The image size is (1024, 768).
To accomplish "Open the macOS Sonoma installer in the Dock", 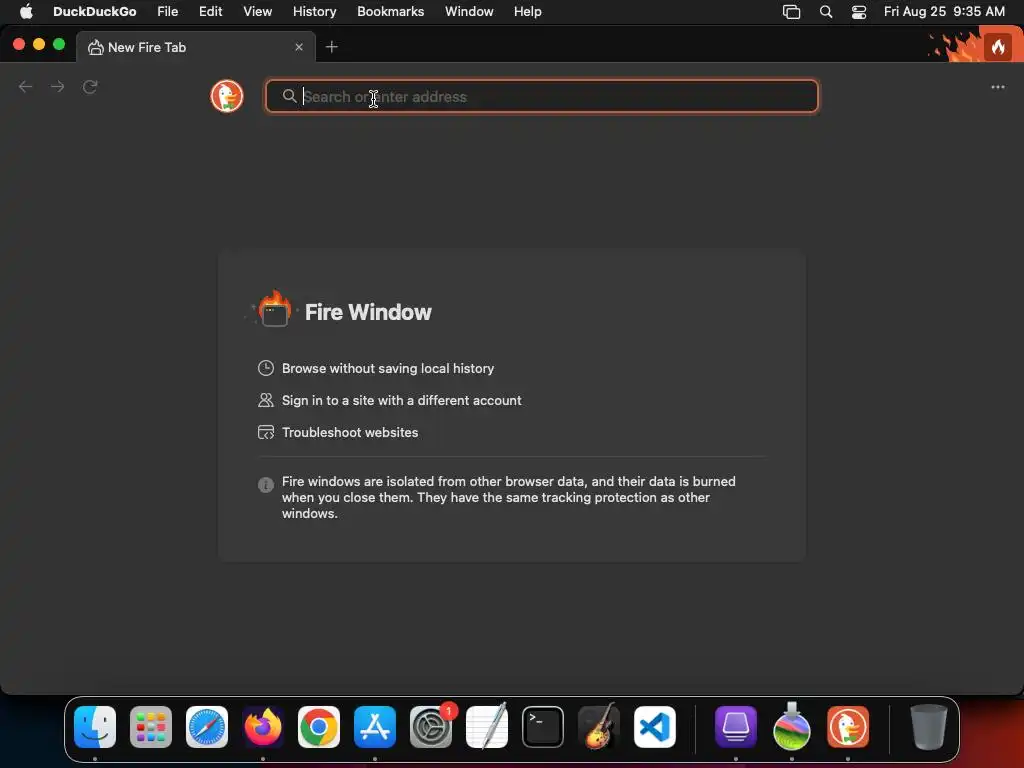I will tap(792, 727).
